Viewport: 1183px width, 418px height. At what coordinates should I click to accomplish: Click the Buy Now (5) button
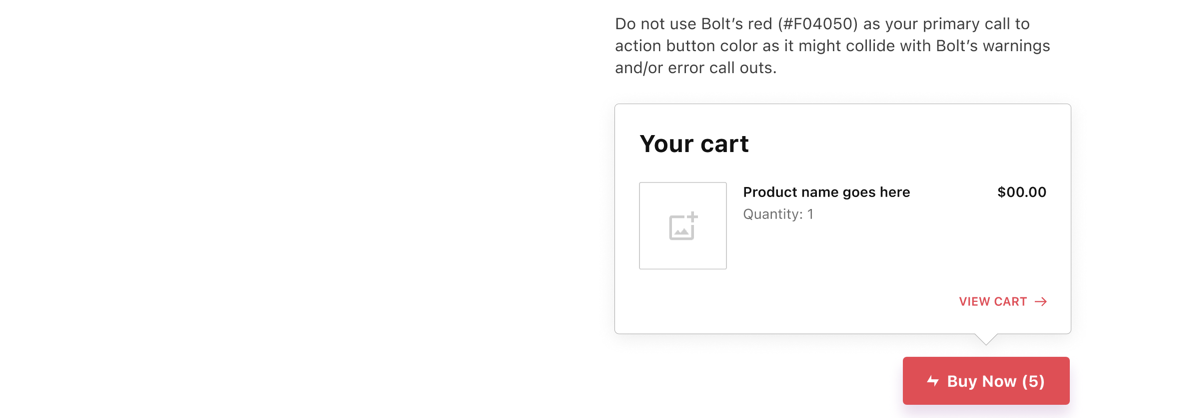click(x=986, y=381)
